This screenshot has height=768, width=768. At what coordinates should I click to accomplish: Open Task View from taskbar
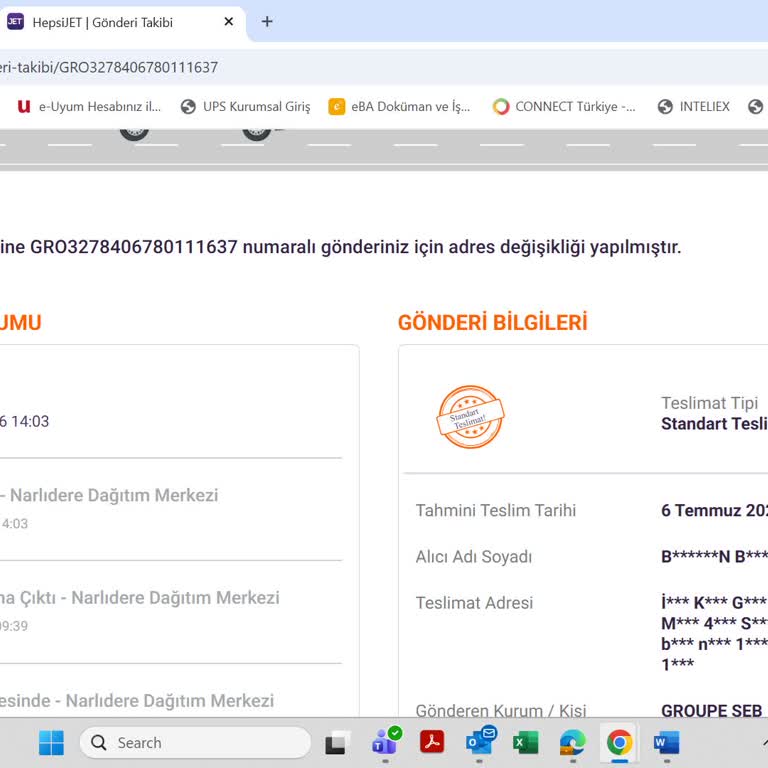337,743
